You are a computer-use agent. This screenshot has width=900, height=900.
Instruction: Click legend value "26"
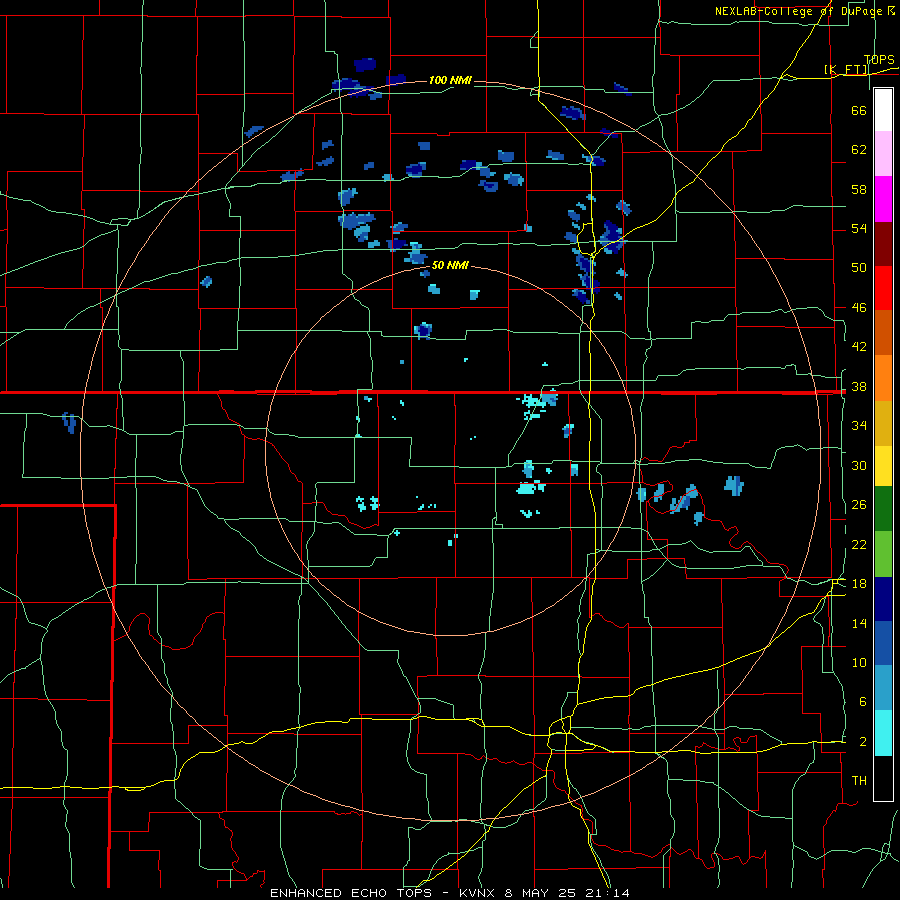tap(859, 505)
